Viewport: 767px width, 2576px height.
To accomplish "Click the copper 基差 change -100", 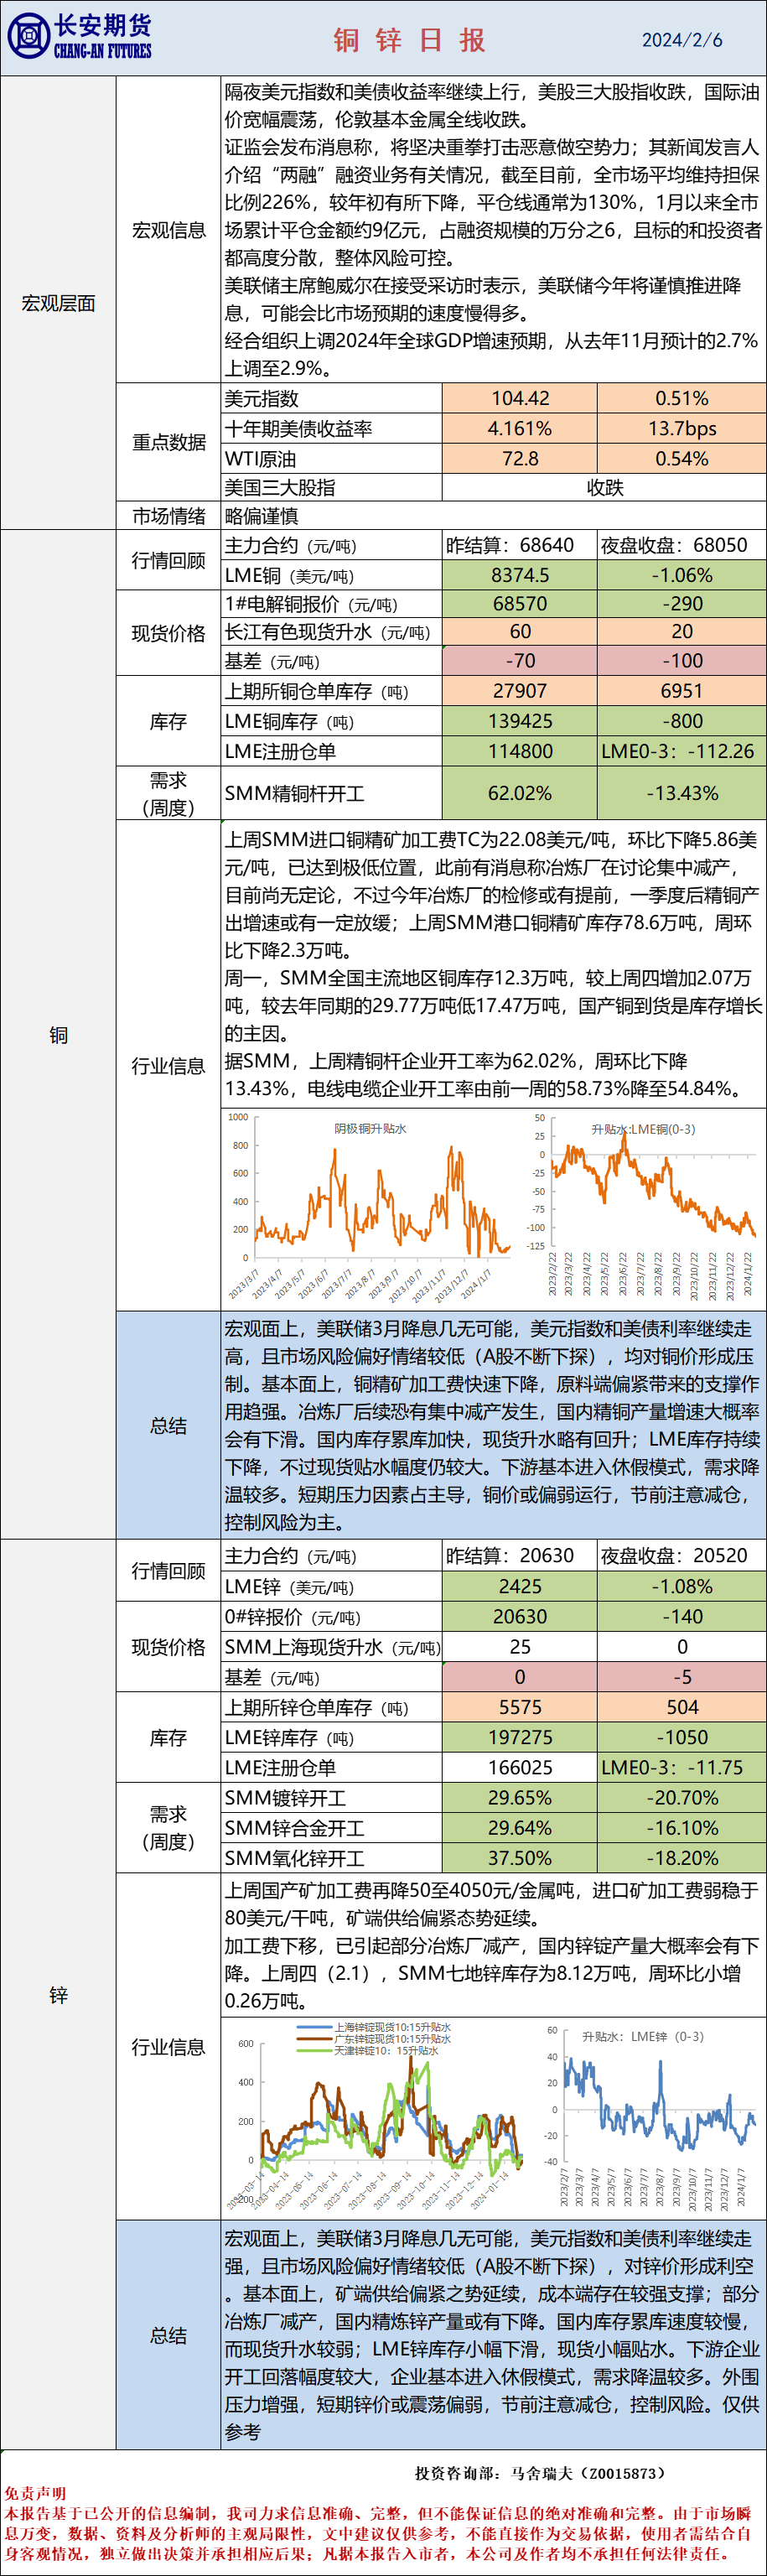I will click(x=682, y=661).
